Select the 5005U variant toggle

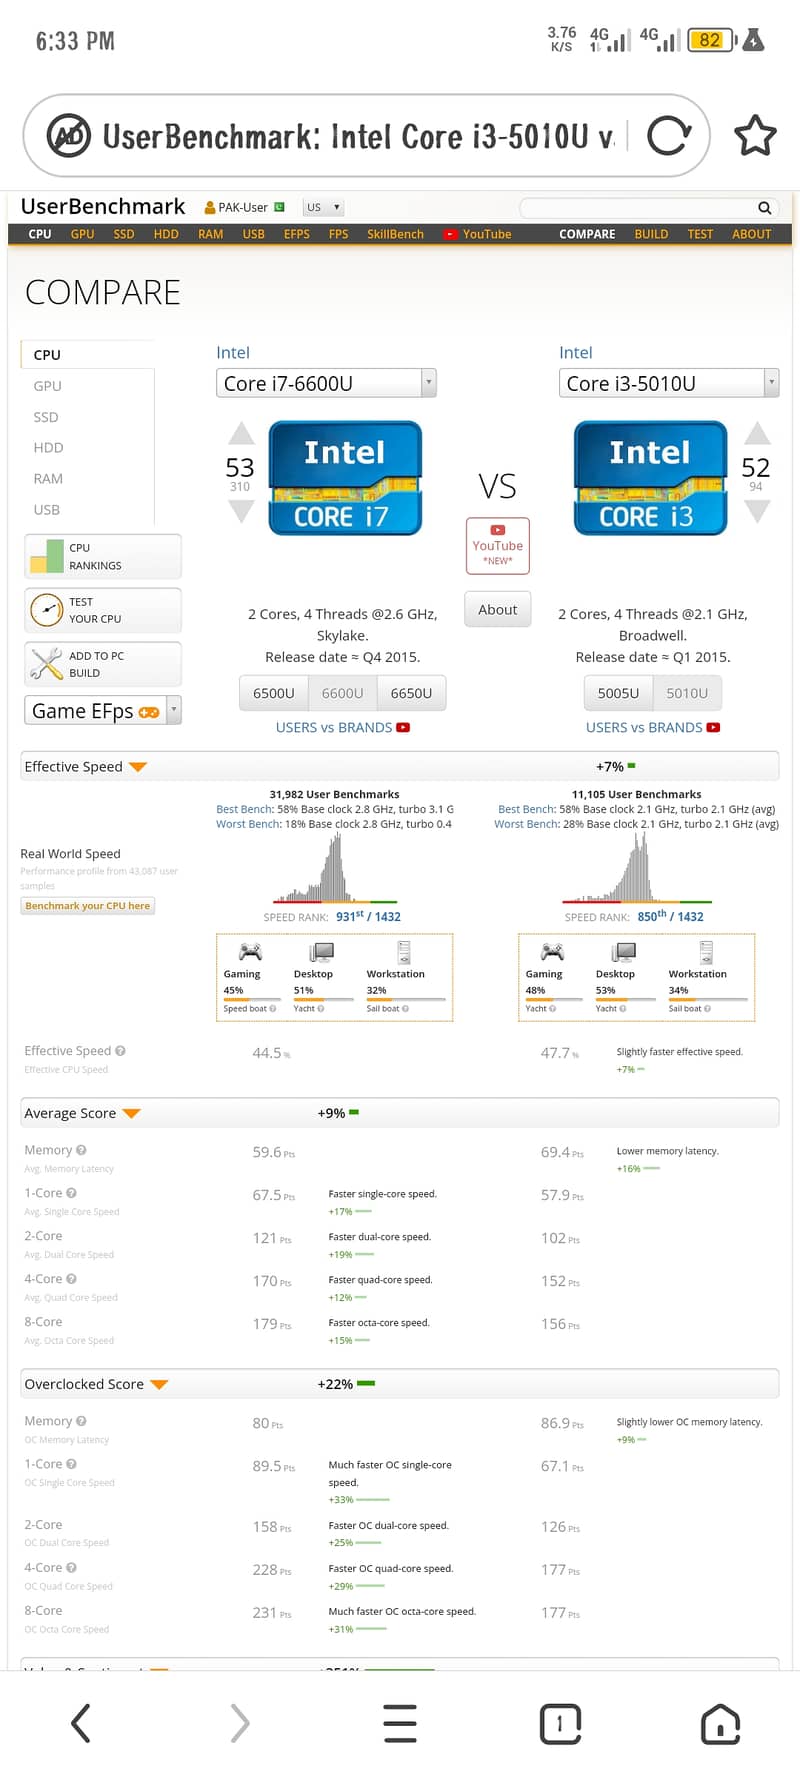(x=618, y=693)
